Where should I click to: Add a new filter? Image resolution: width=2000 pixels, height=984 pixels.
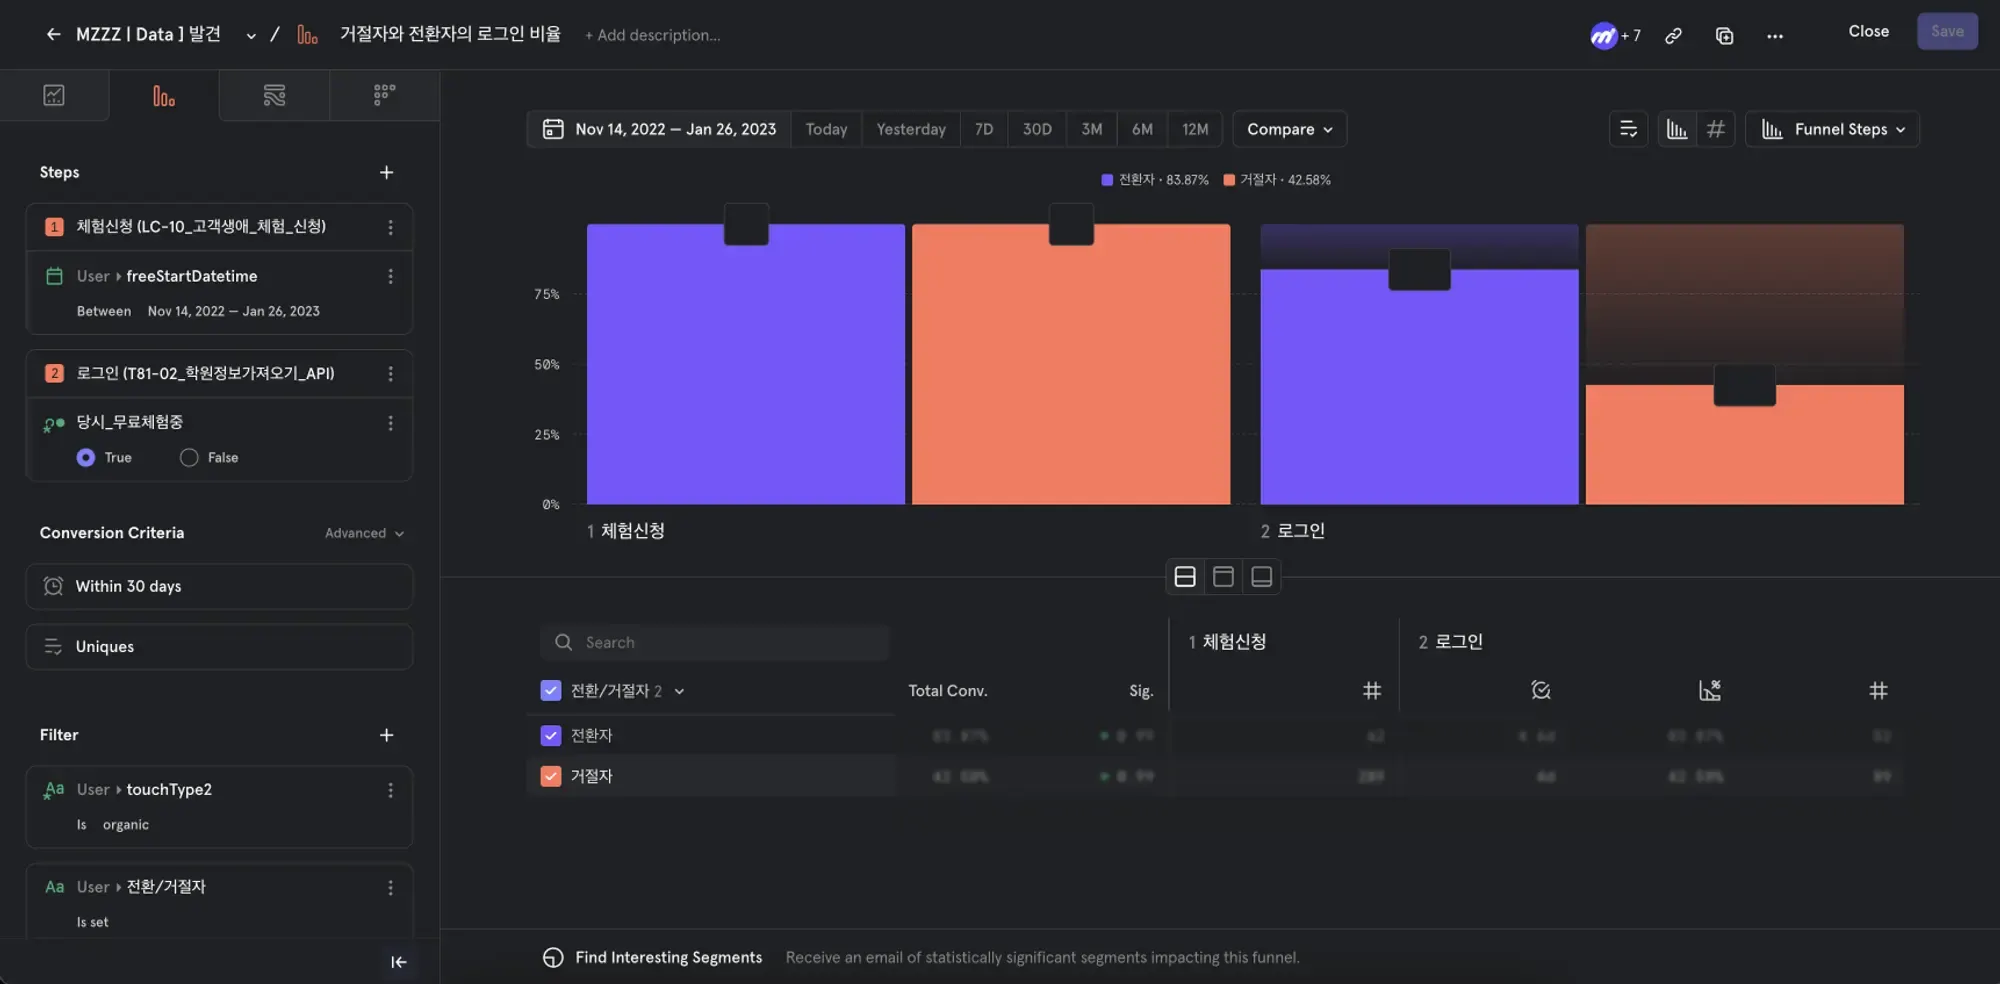pos(386,736)
